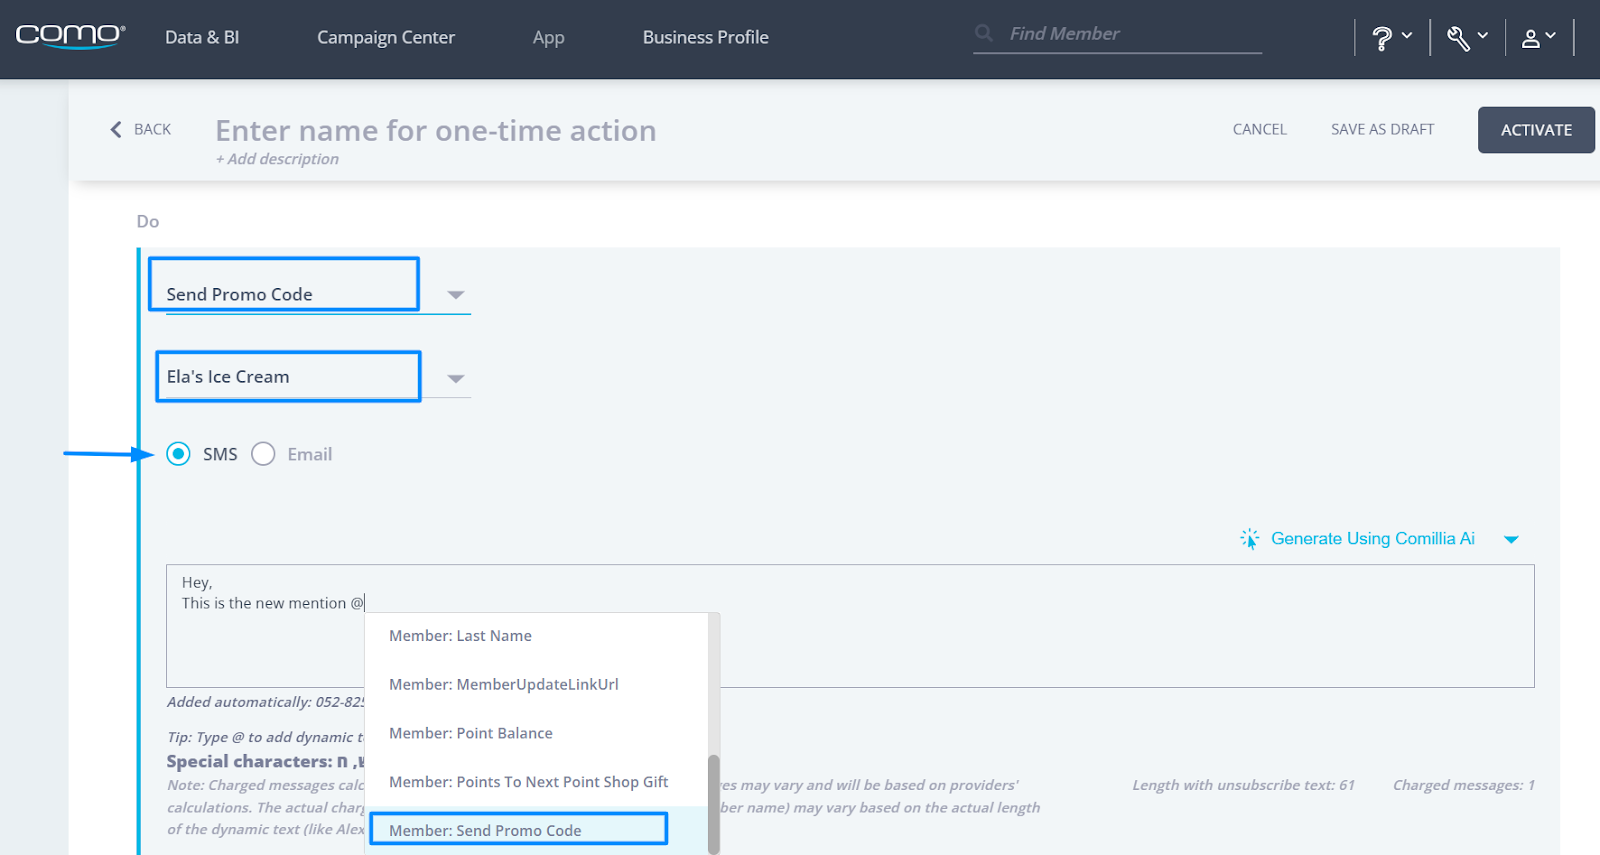Click SAVE AS DRAFT
The width and height of the screenshot is (1600, 855).
(1382, 129)
